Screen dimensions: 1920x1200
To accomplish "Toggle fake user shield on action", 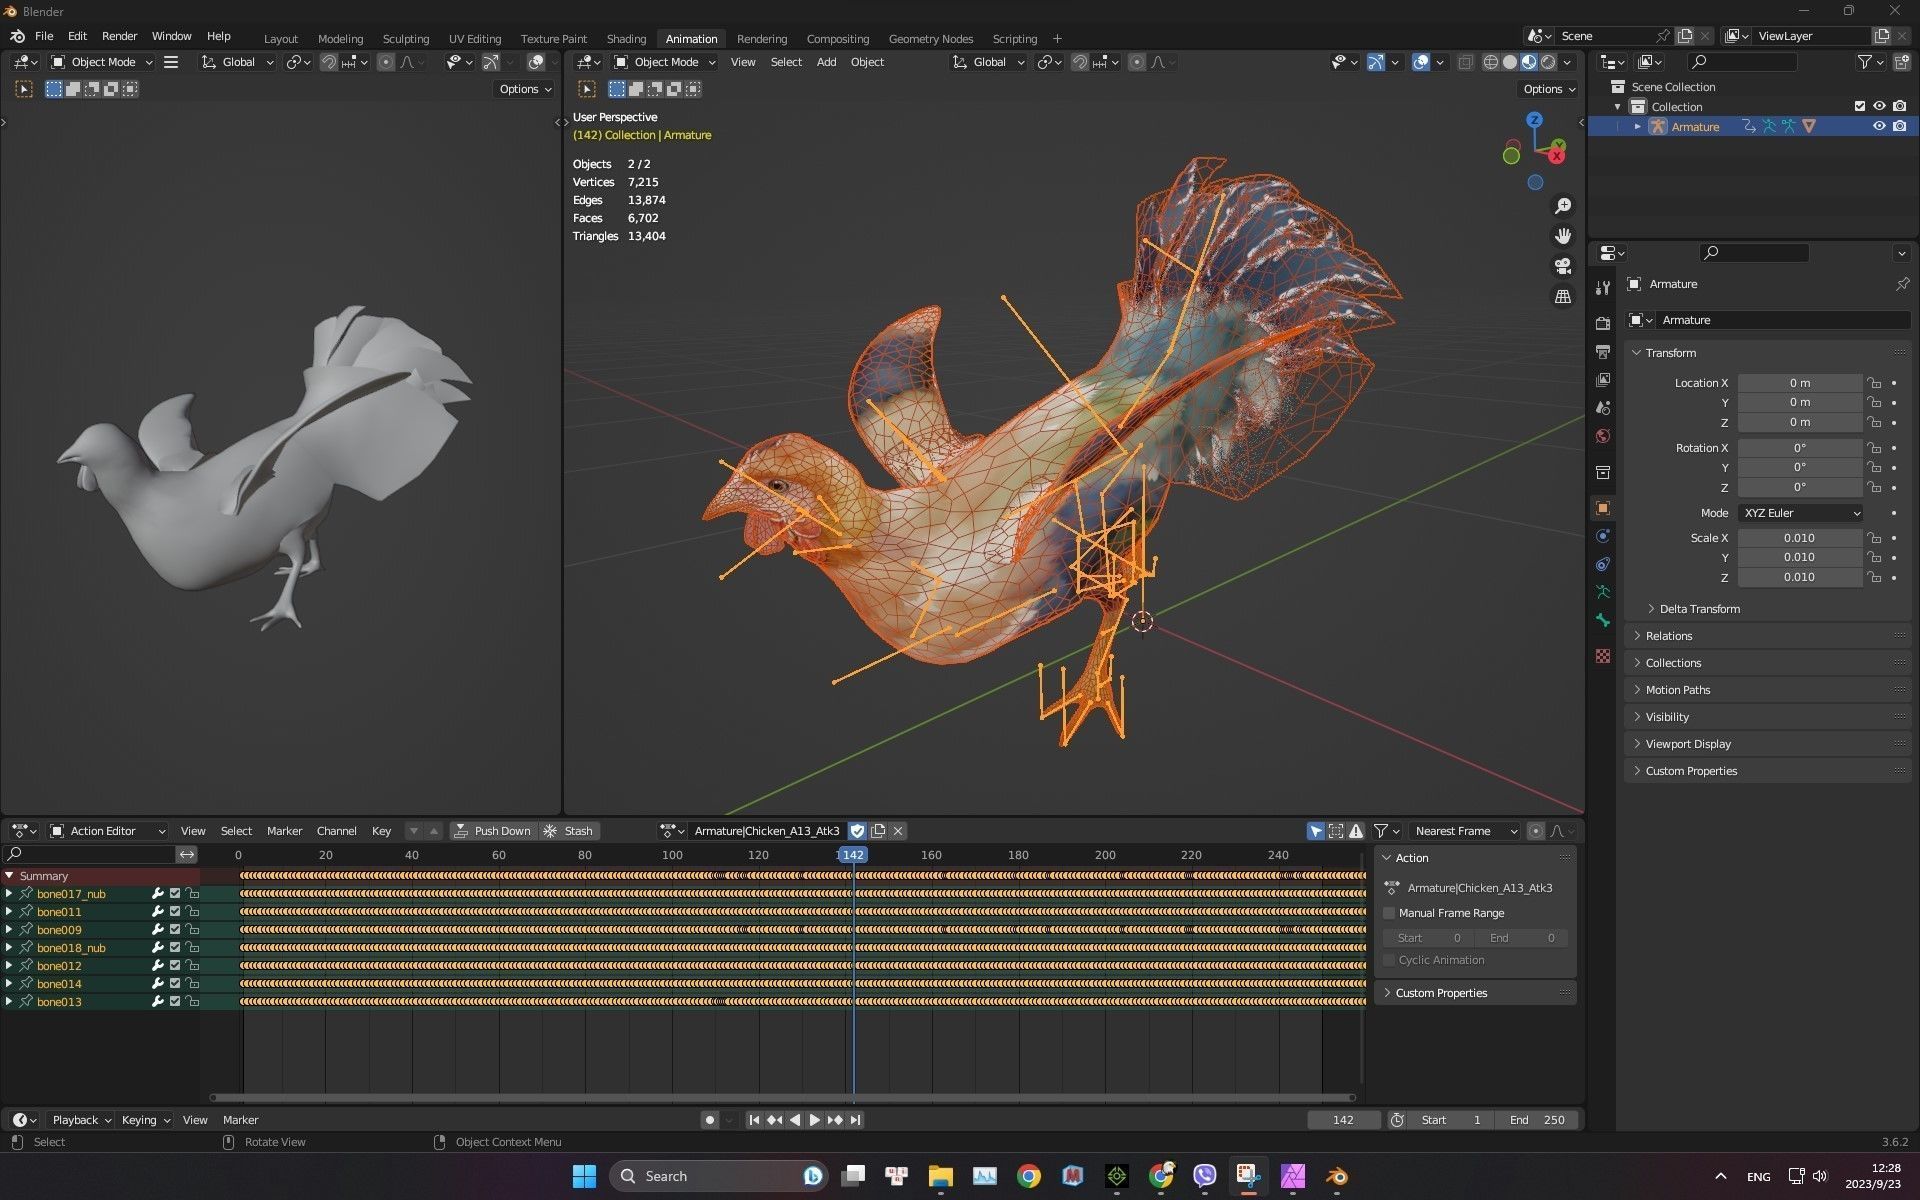I will (857, 831).
